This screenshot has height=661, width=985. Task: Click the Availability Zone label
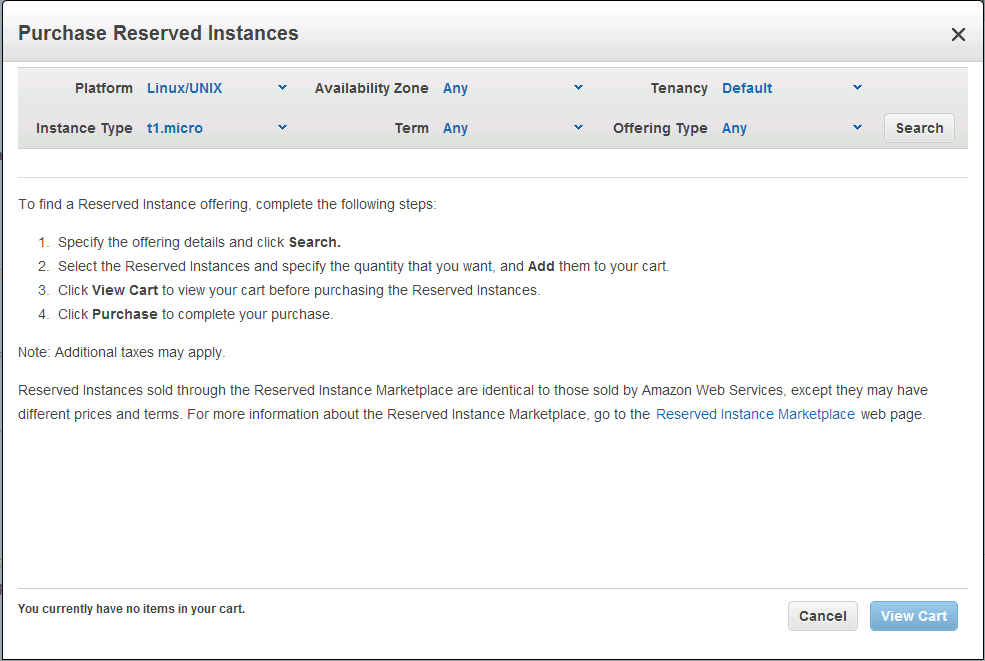point(371,88)
